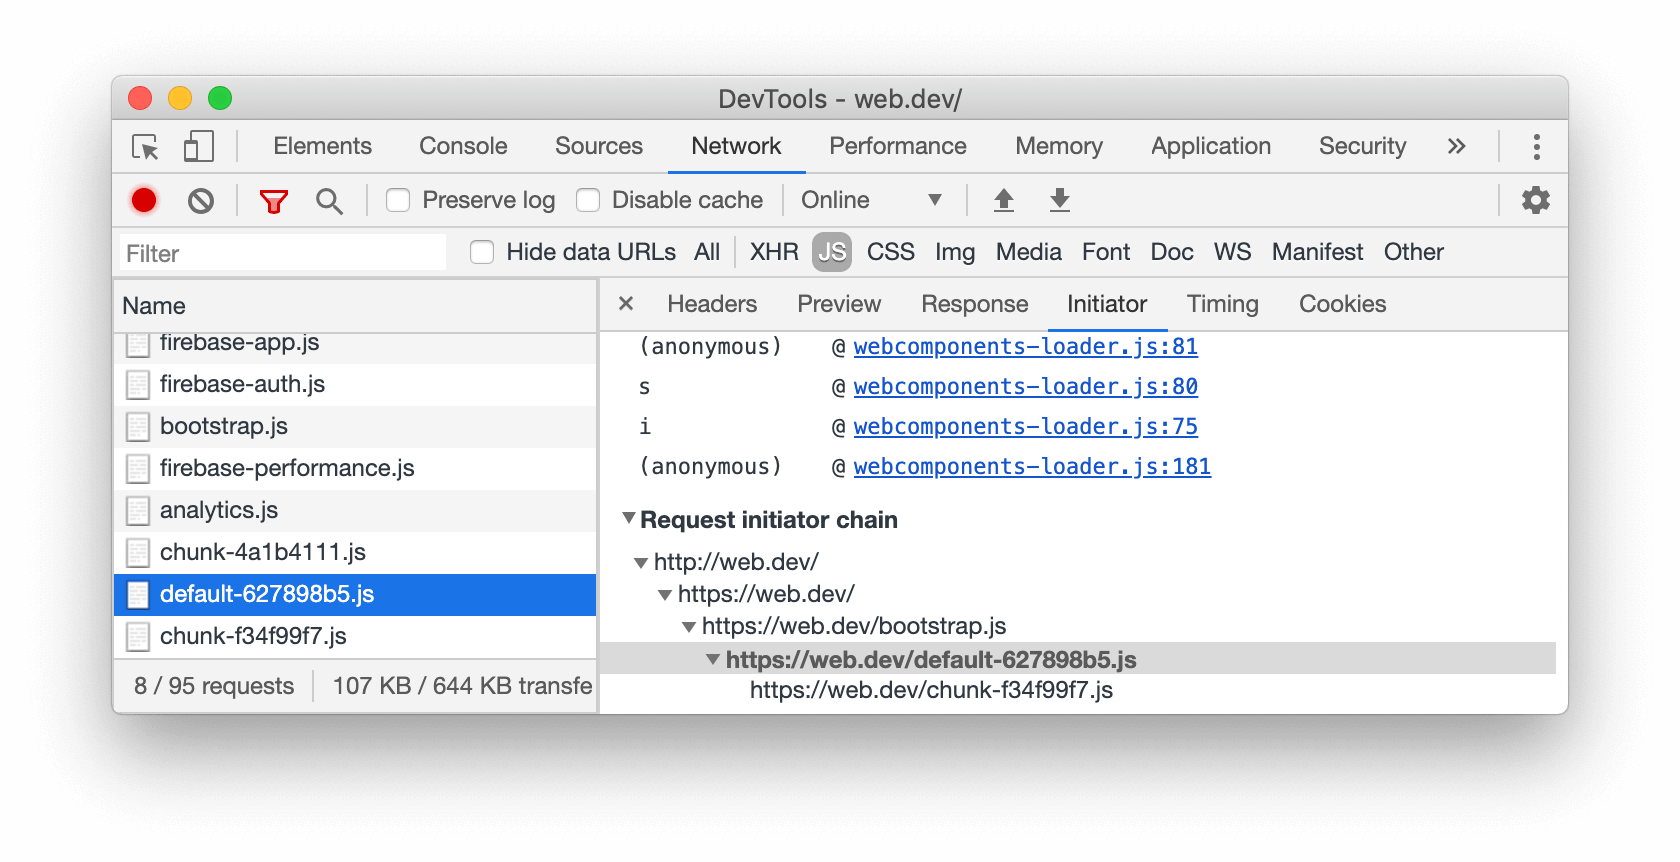Check the Hide data URLs checkbox
Viewport: 1680px width, 862px height.
click(482, 252)
